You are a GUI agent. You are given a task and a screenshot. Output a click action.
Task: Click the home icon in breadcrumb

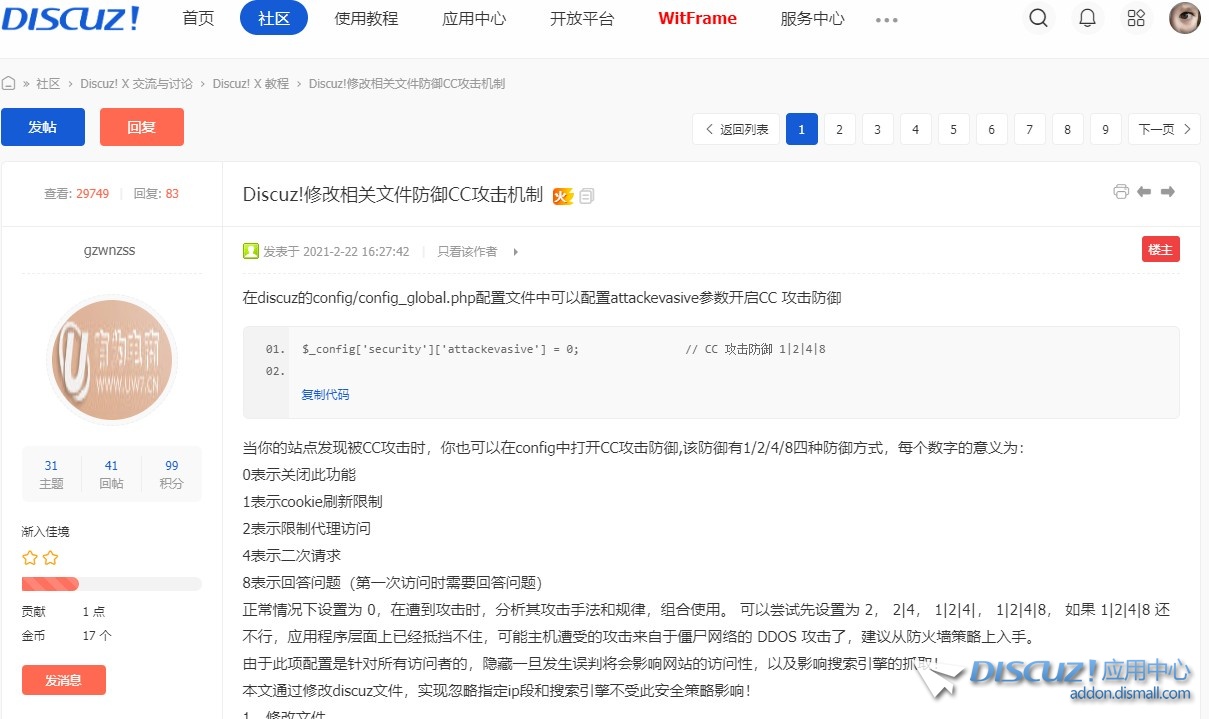click(x=9, y=84)
